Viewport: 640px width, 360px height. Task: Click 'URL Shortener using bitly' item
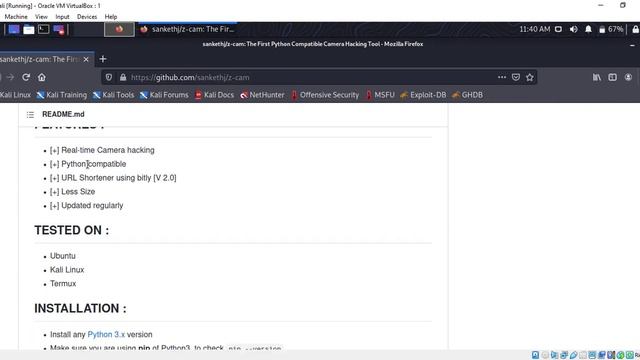[x=113, y=178]
